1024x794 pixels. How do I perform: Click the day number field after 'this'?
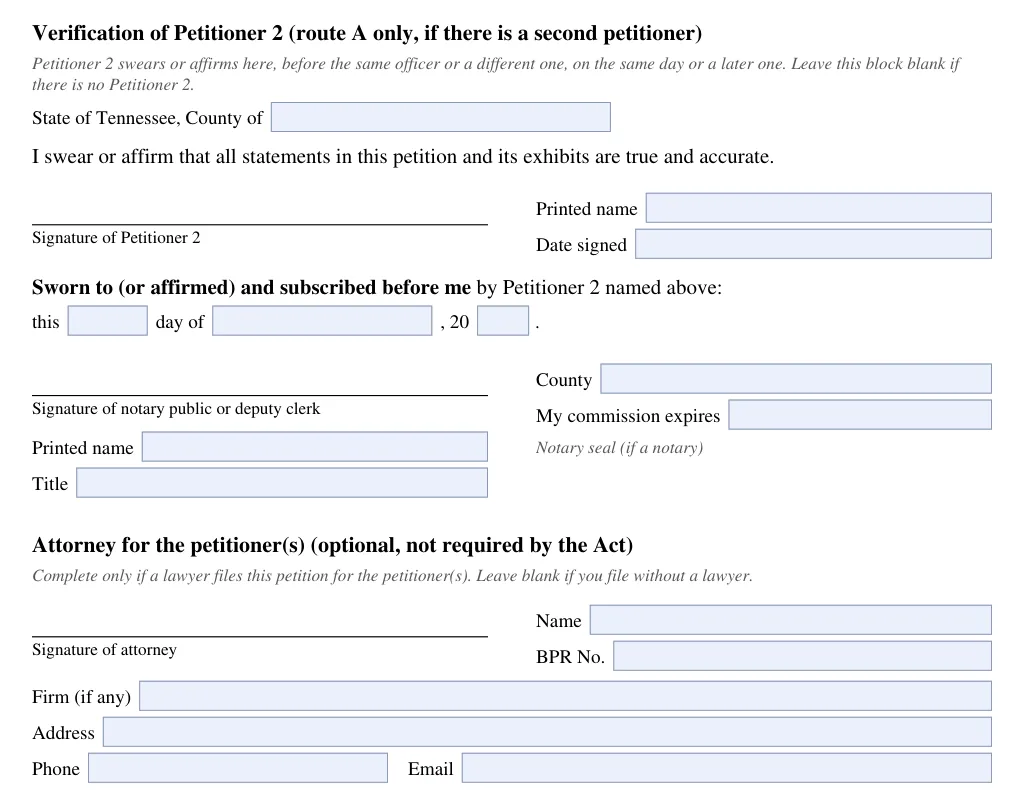tap(108, 321)
